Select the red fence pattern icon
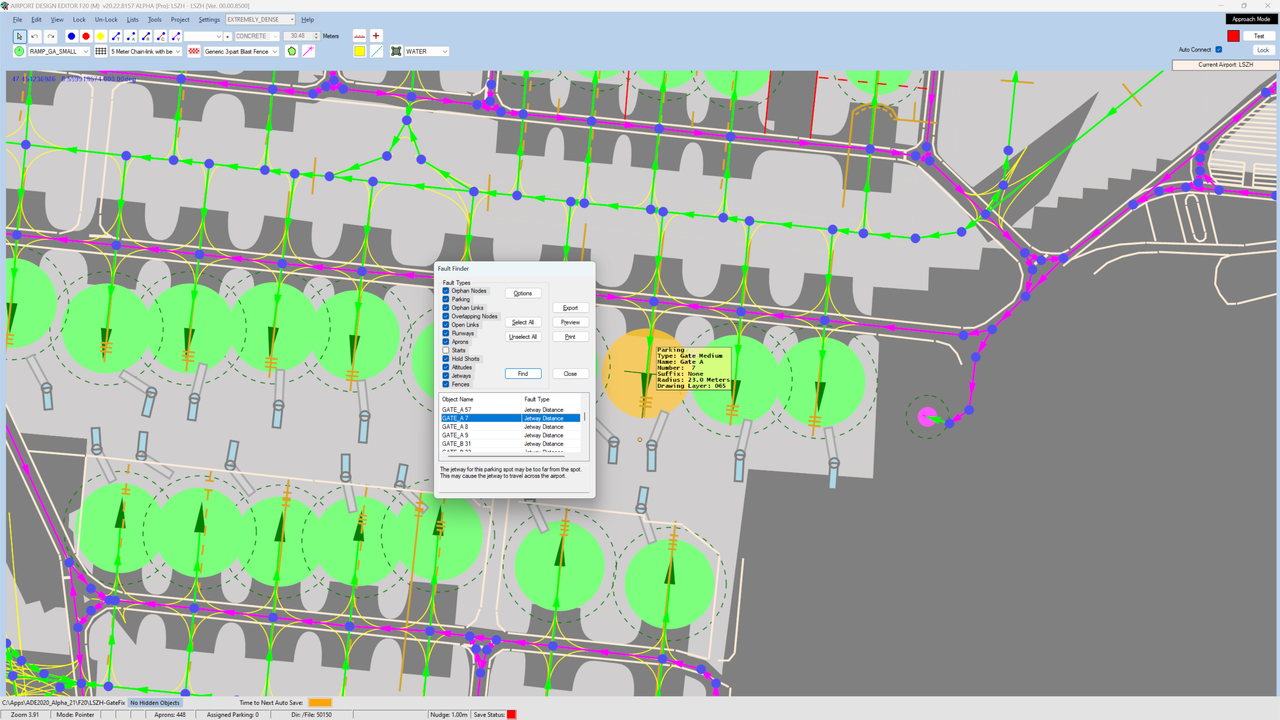Viewport: 1280px width, 720px height. pos(194,51)
